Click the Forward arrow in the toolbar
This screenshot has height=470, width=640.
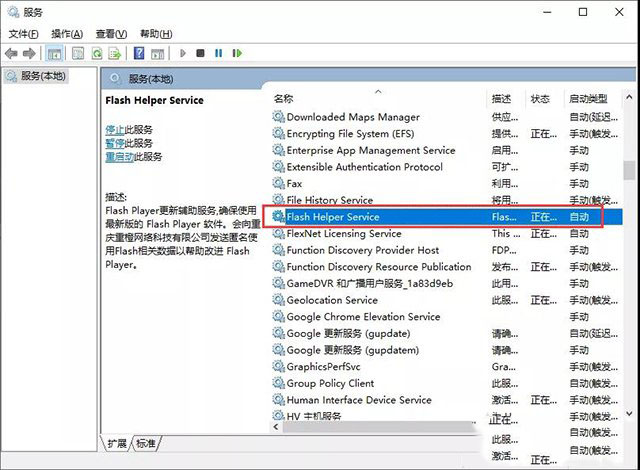click(x=29, y=53)
